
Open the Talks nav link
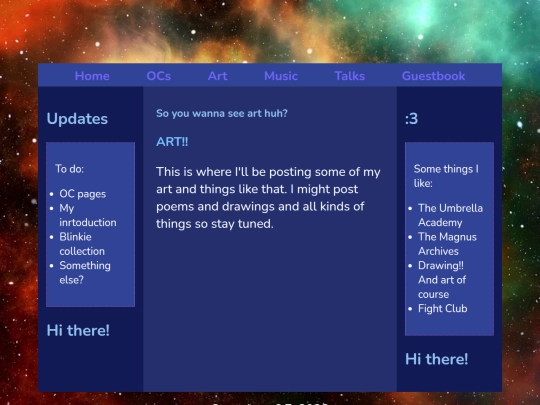350,76
